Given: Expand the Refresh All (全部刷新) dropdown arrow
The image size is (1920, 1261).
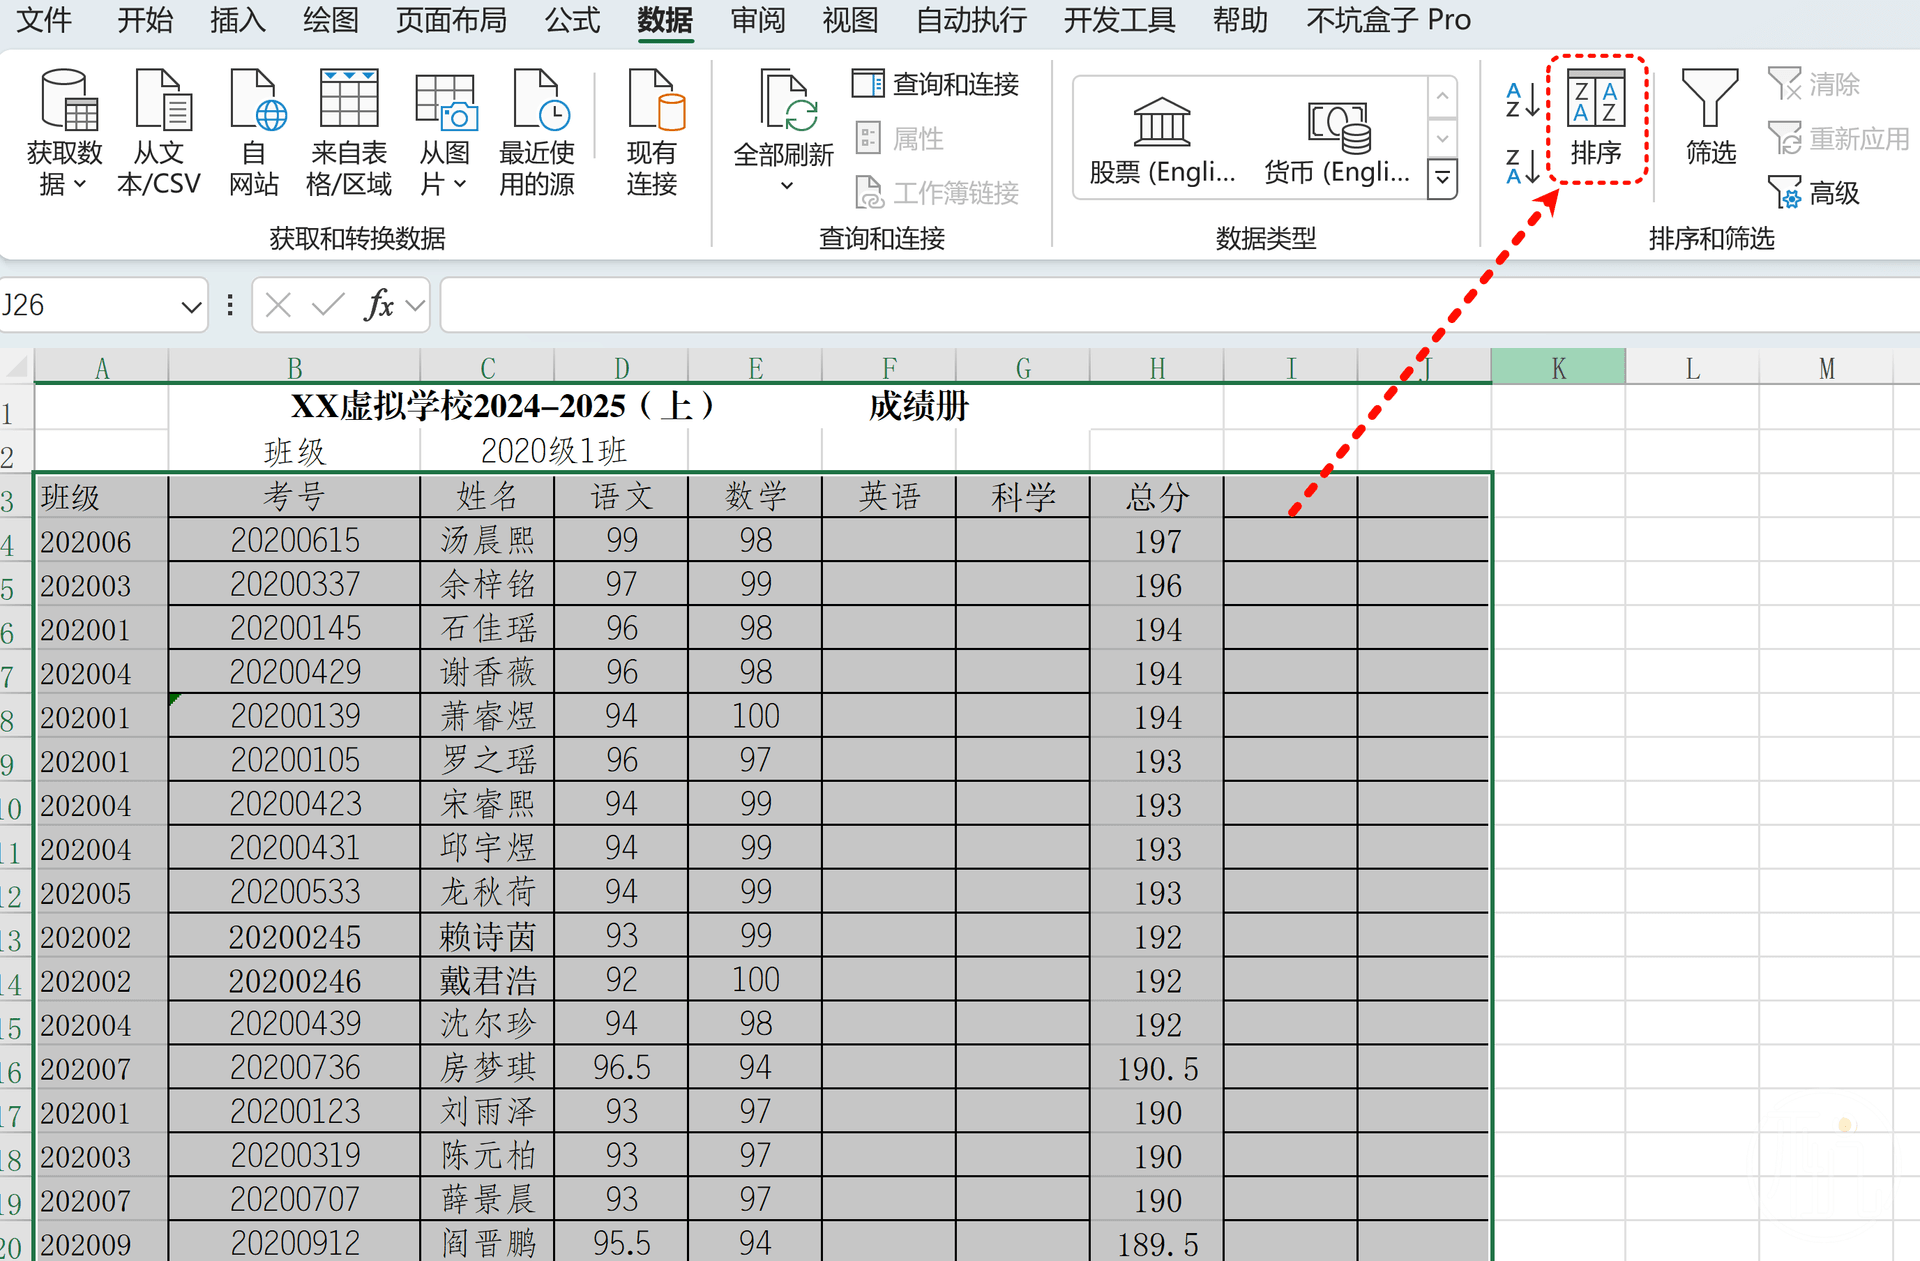Looking at the screenshot, I should [x=786, y=186].
